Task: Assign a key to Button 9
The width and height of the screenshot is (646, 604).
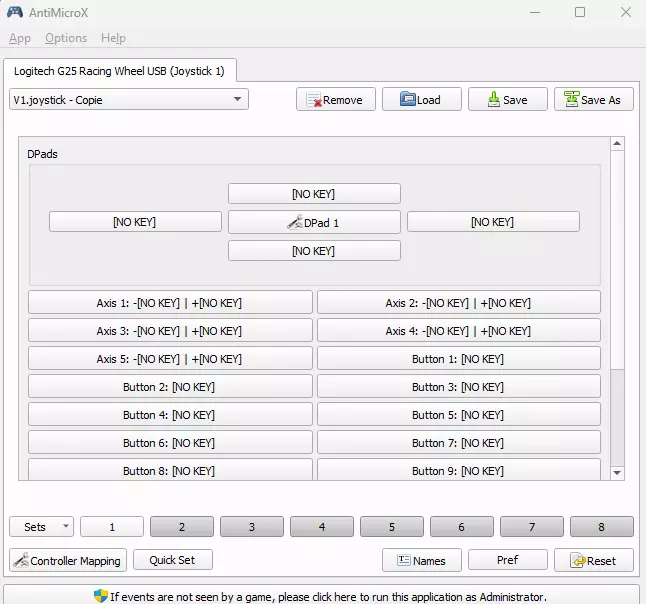Action: [x=459, y=470]
